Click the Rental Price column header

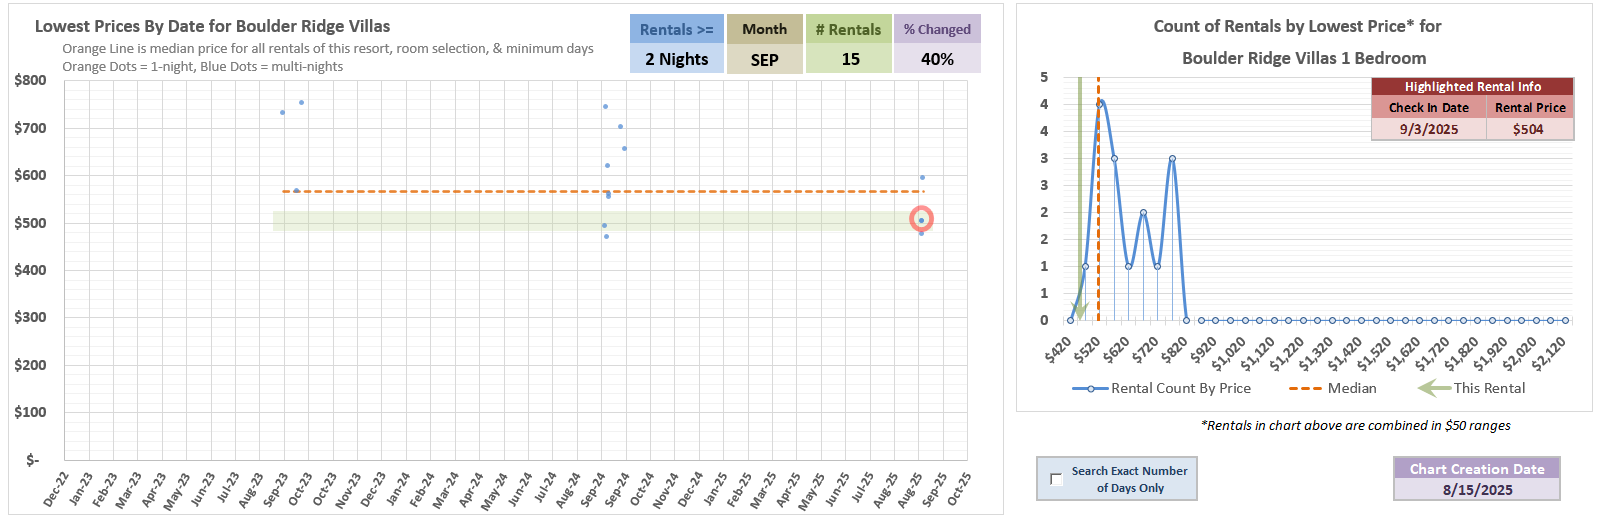coord(1530,107)
